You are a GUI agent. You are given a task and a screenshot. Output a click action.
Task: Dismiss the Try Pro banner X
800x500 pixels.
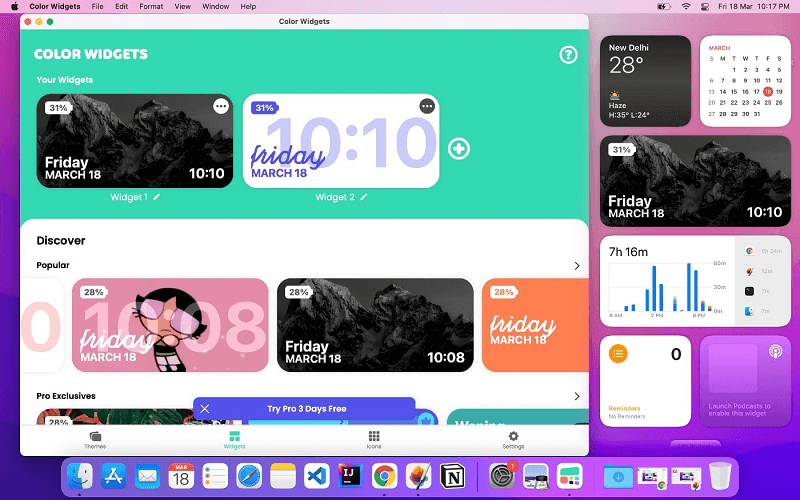pyautogui.click(x=205, y=409)
